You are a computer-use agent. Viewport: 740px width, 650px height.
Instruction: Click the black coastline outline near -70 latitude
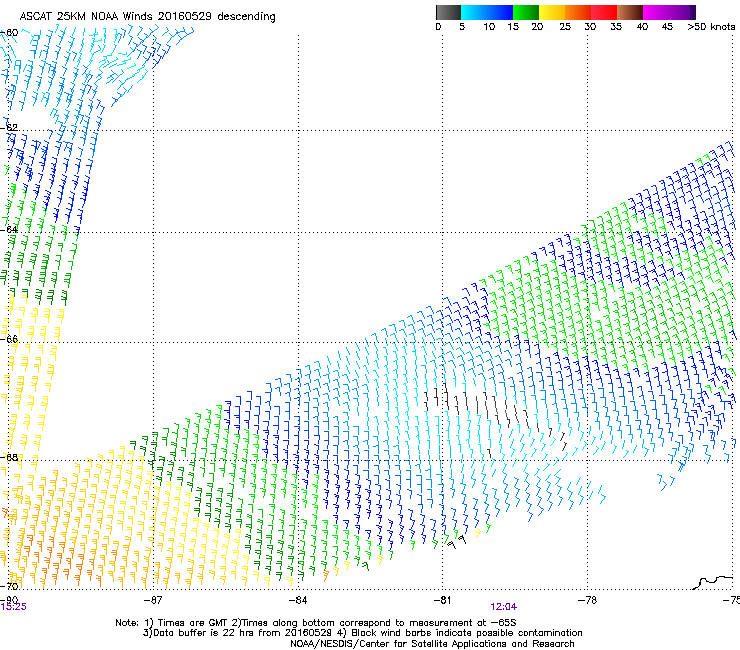[x=713, y=582]
